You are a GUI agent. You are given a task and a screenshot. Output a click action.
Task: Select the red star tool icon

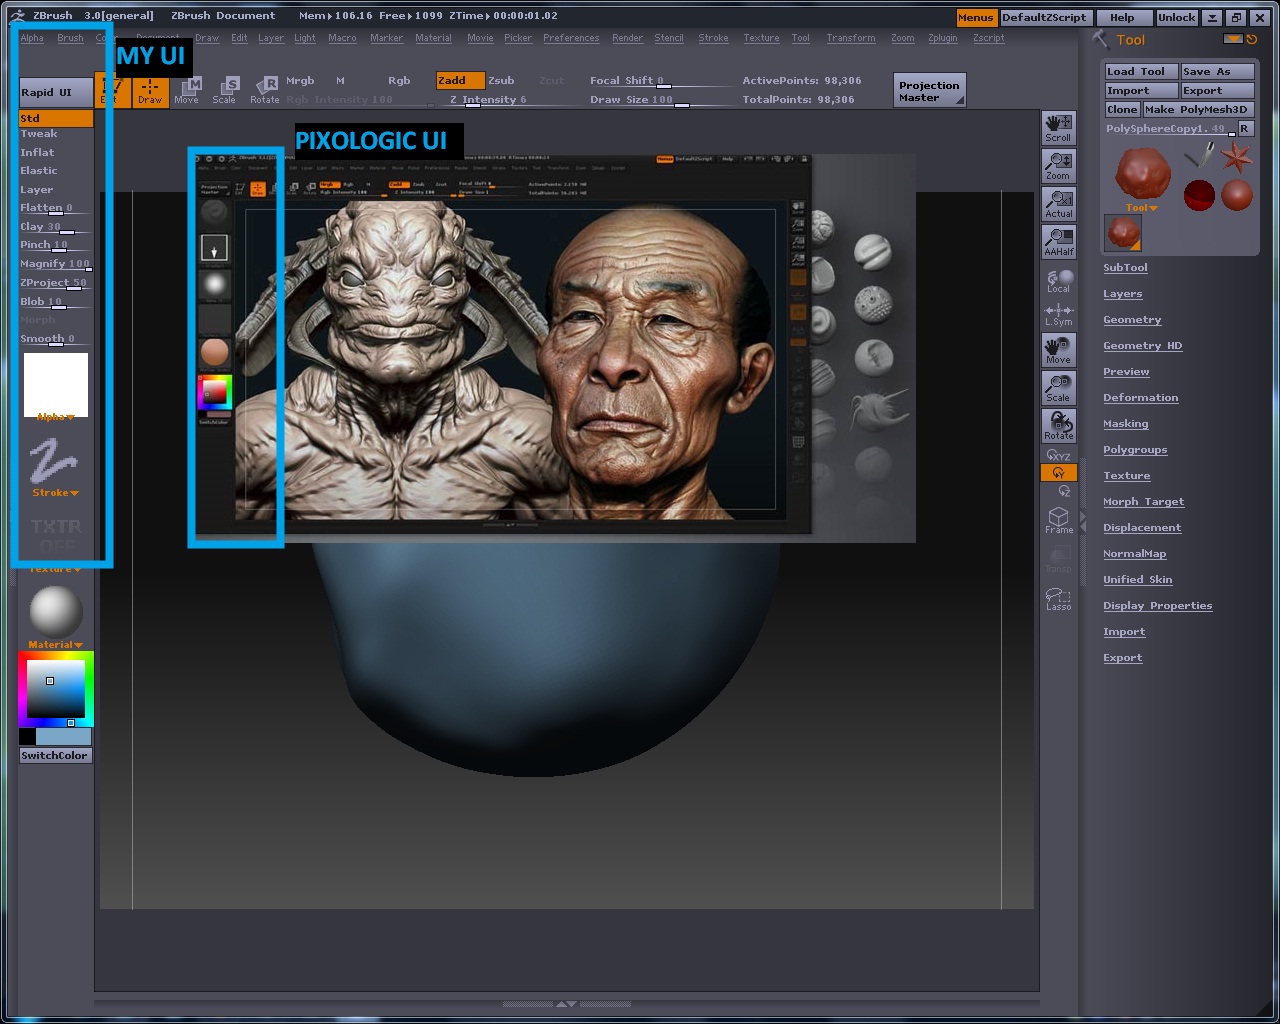click(x=1237, y=156)
